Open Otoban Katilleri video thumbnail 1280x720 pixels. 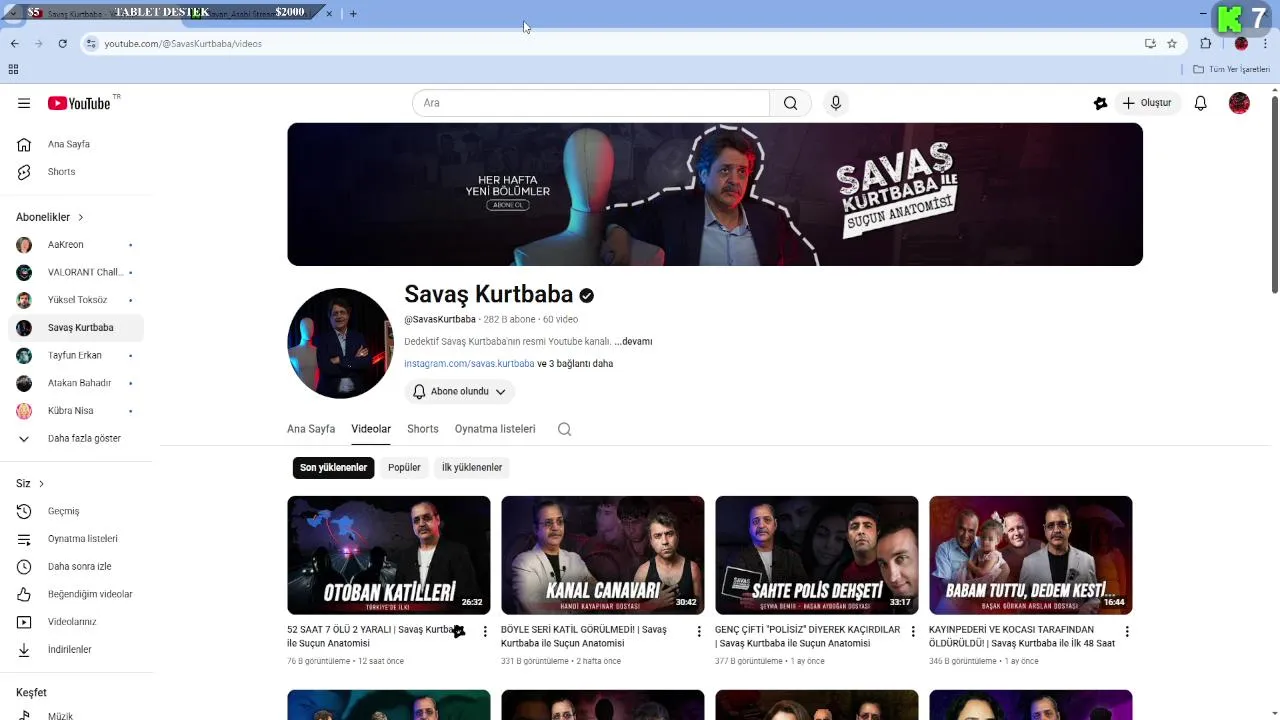pos(389,555)
